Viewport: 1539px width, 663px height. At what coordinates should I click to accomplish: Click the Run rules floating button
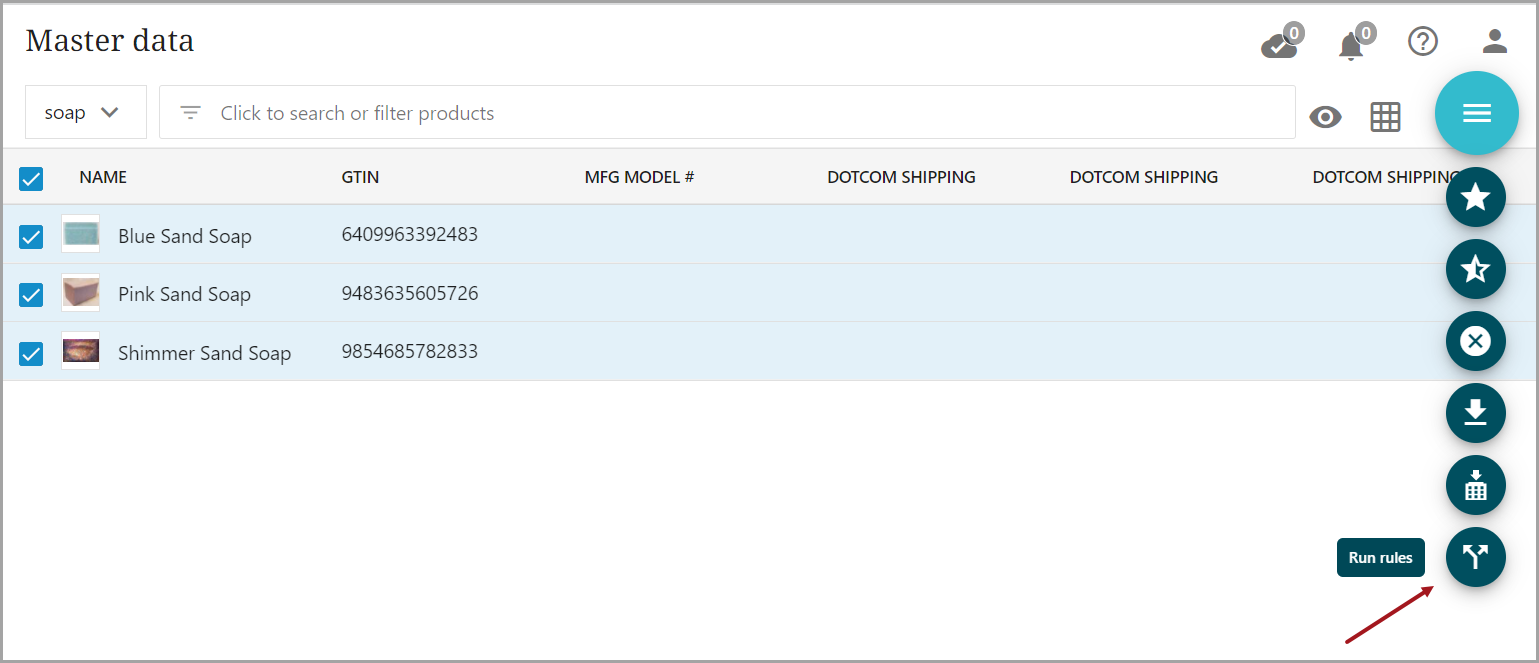[1475, 557]
